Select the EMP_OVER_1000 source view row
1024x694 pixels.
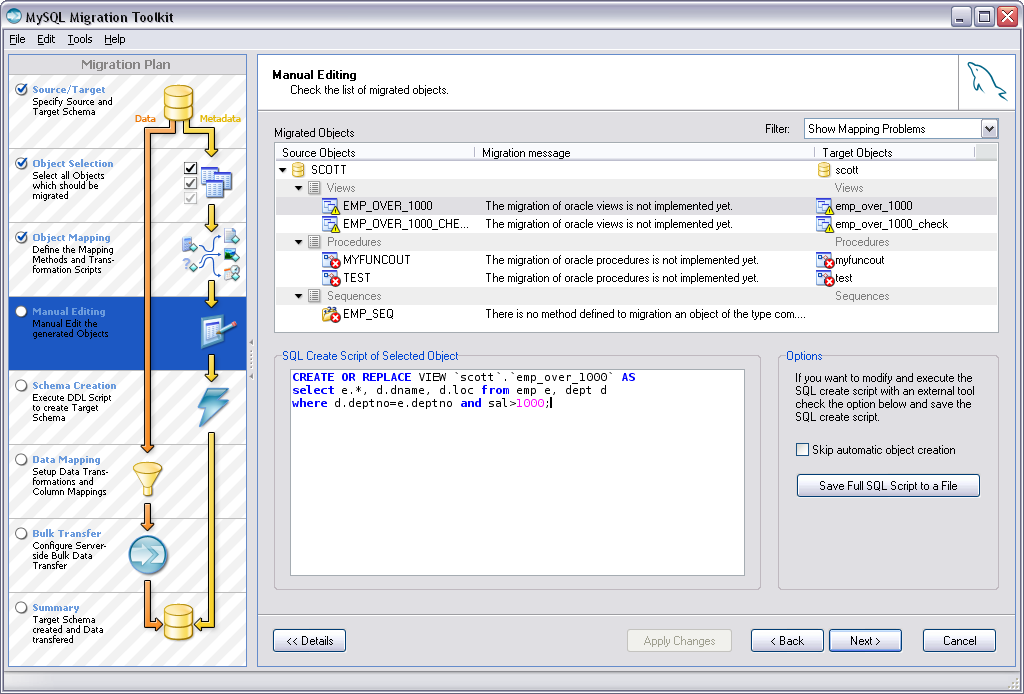pyautogui.click(x=637, y=206)
